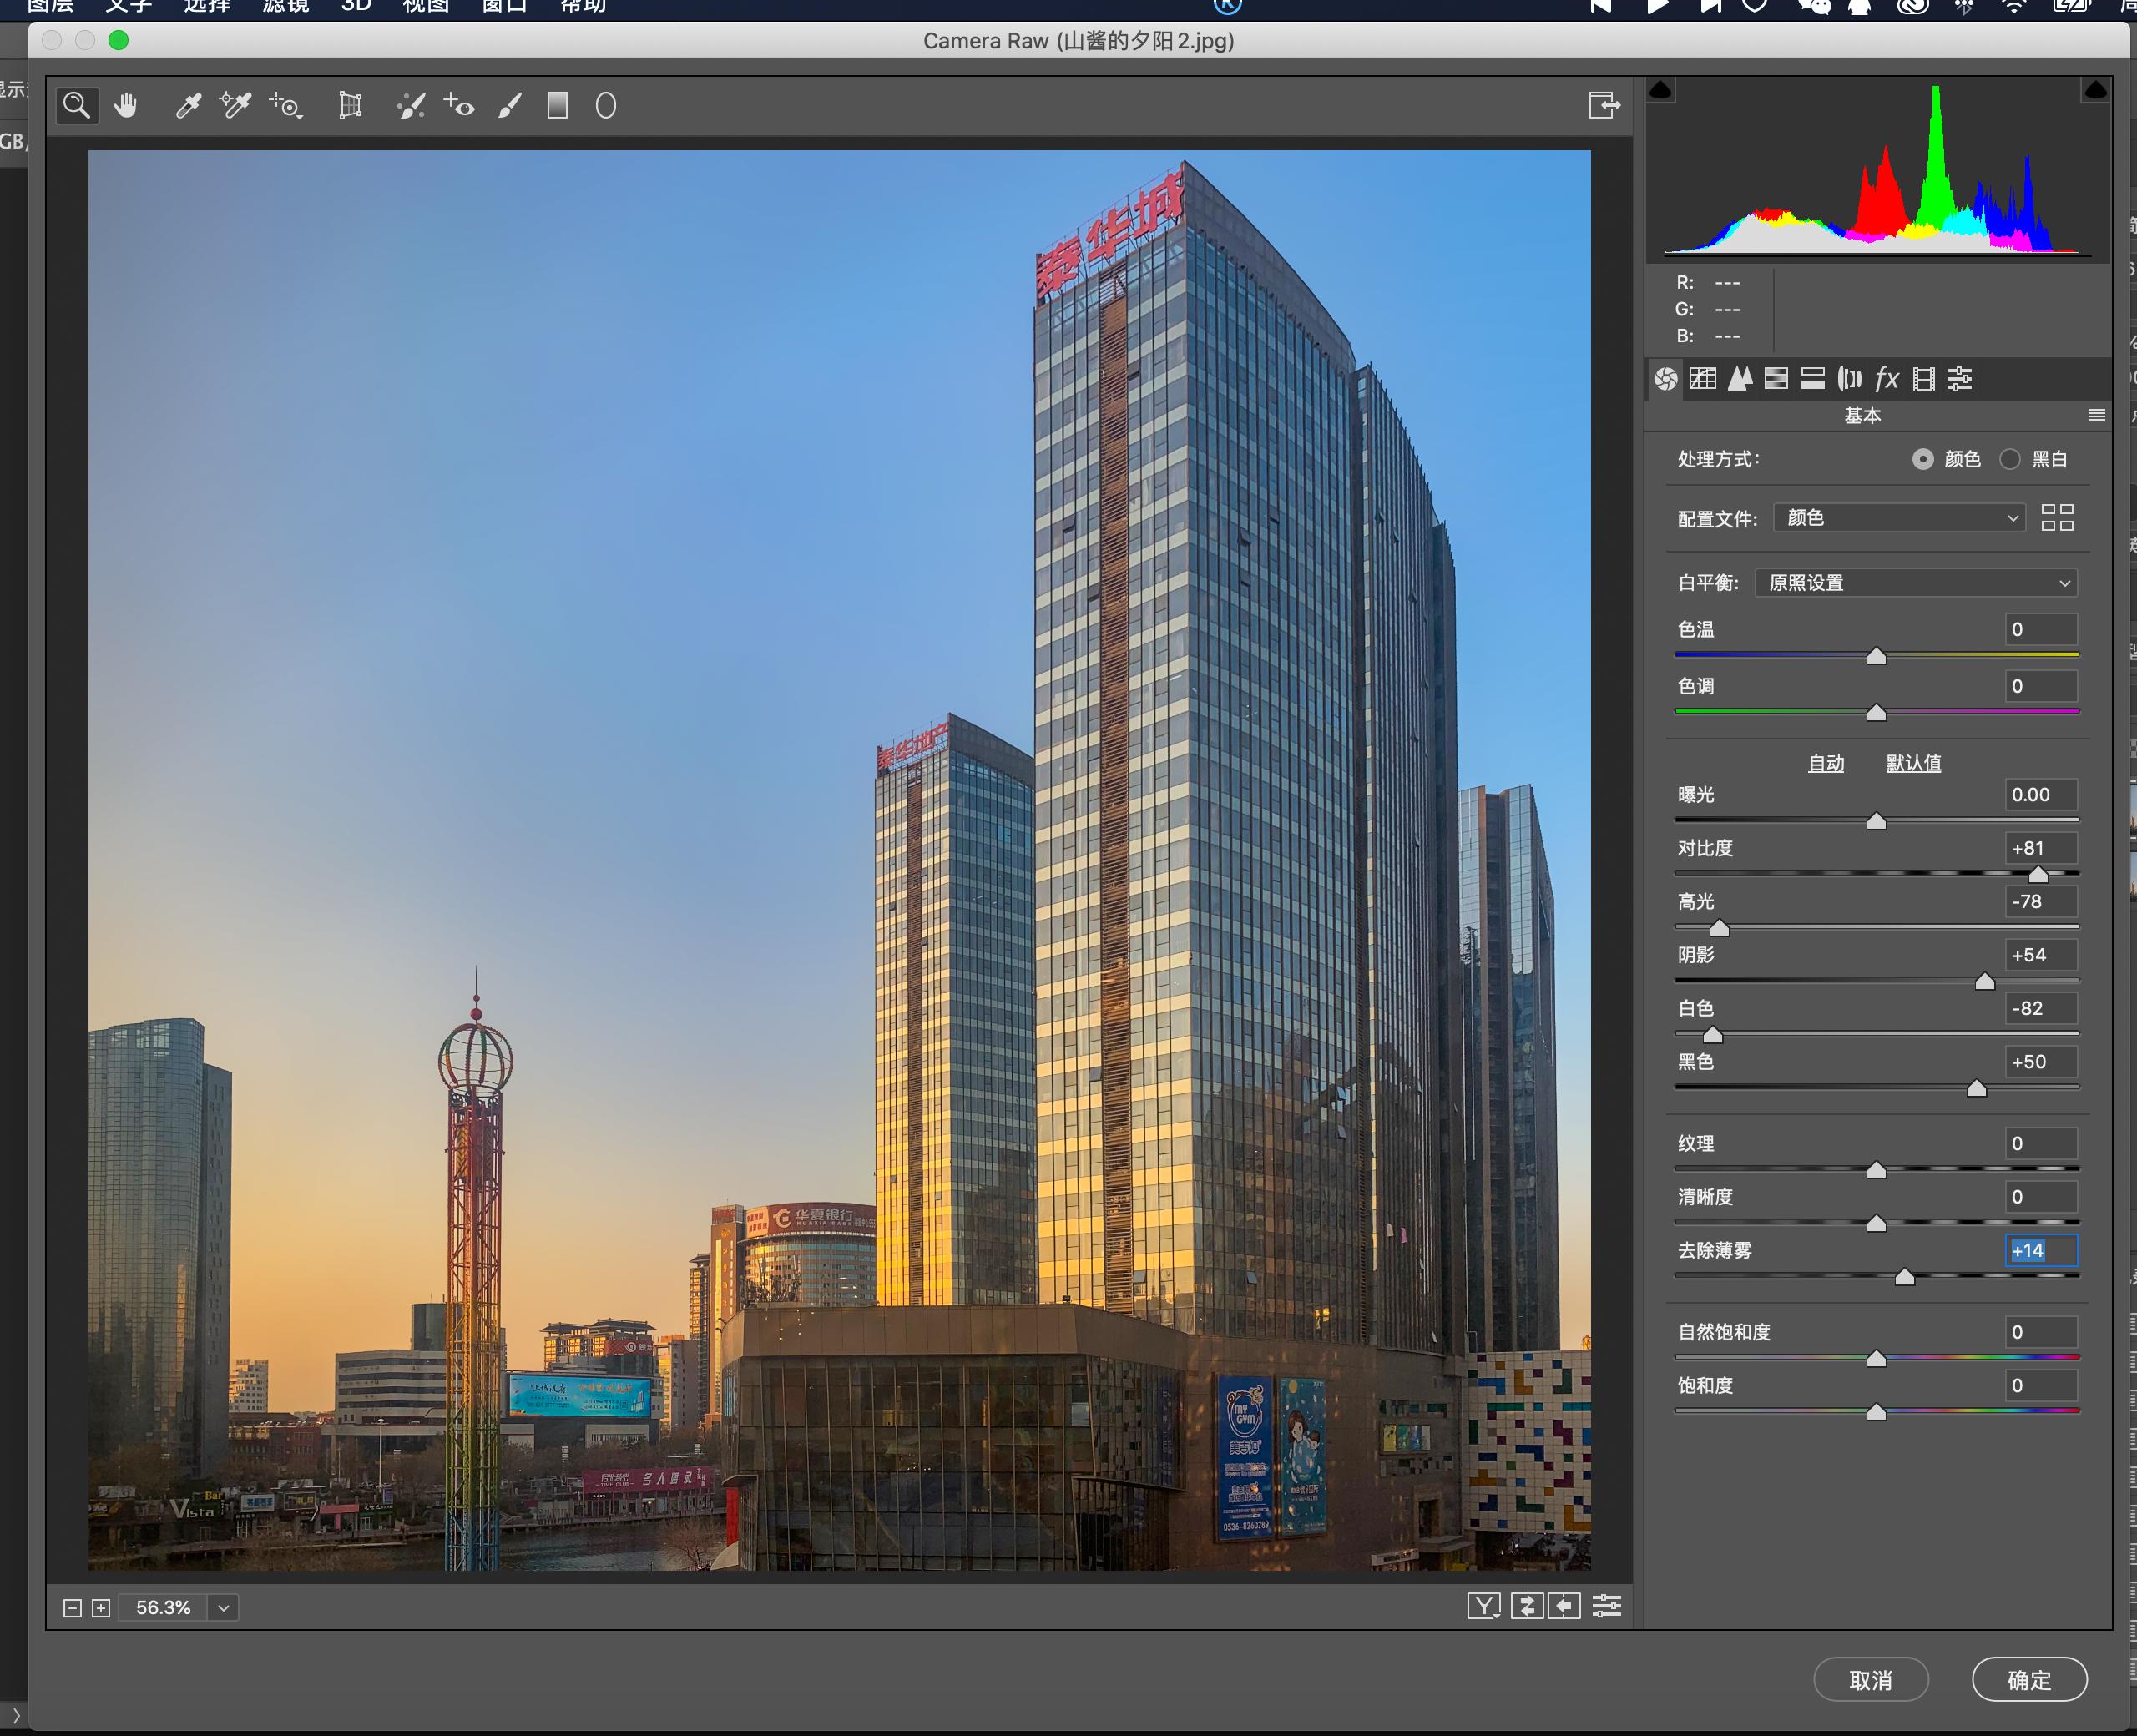Select the Graduated Filter tool
Screen dimensions: 2137x1736
tap(557, 105)
